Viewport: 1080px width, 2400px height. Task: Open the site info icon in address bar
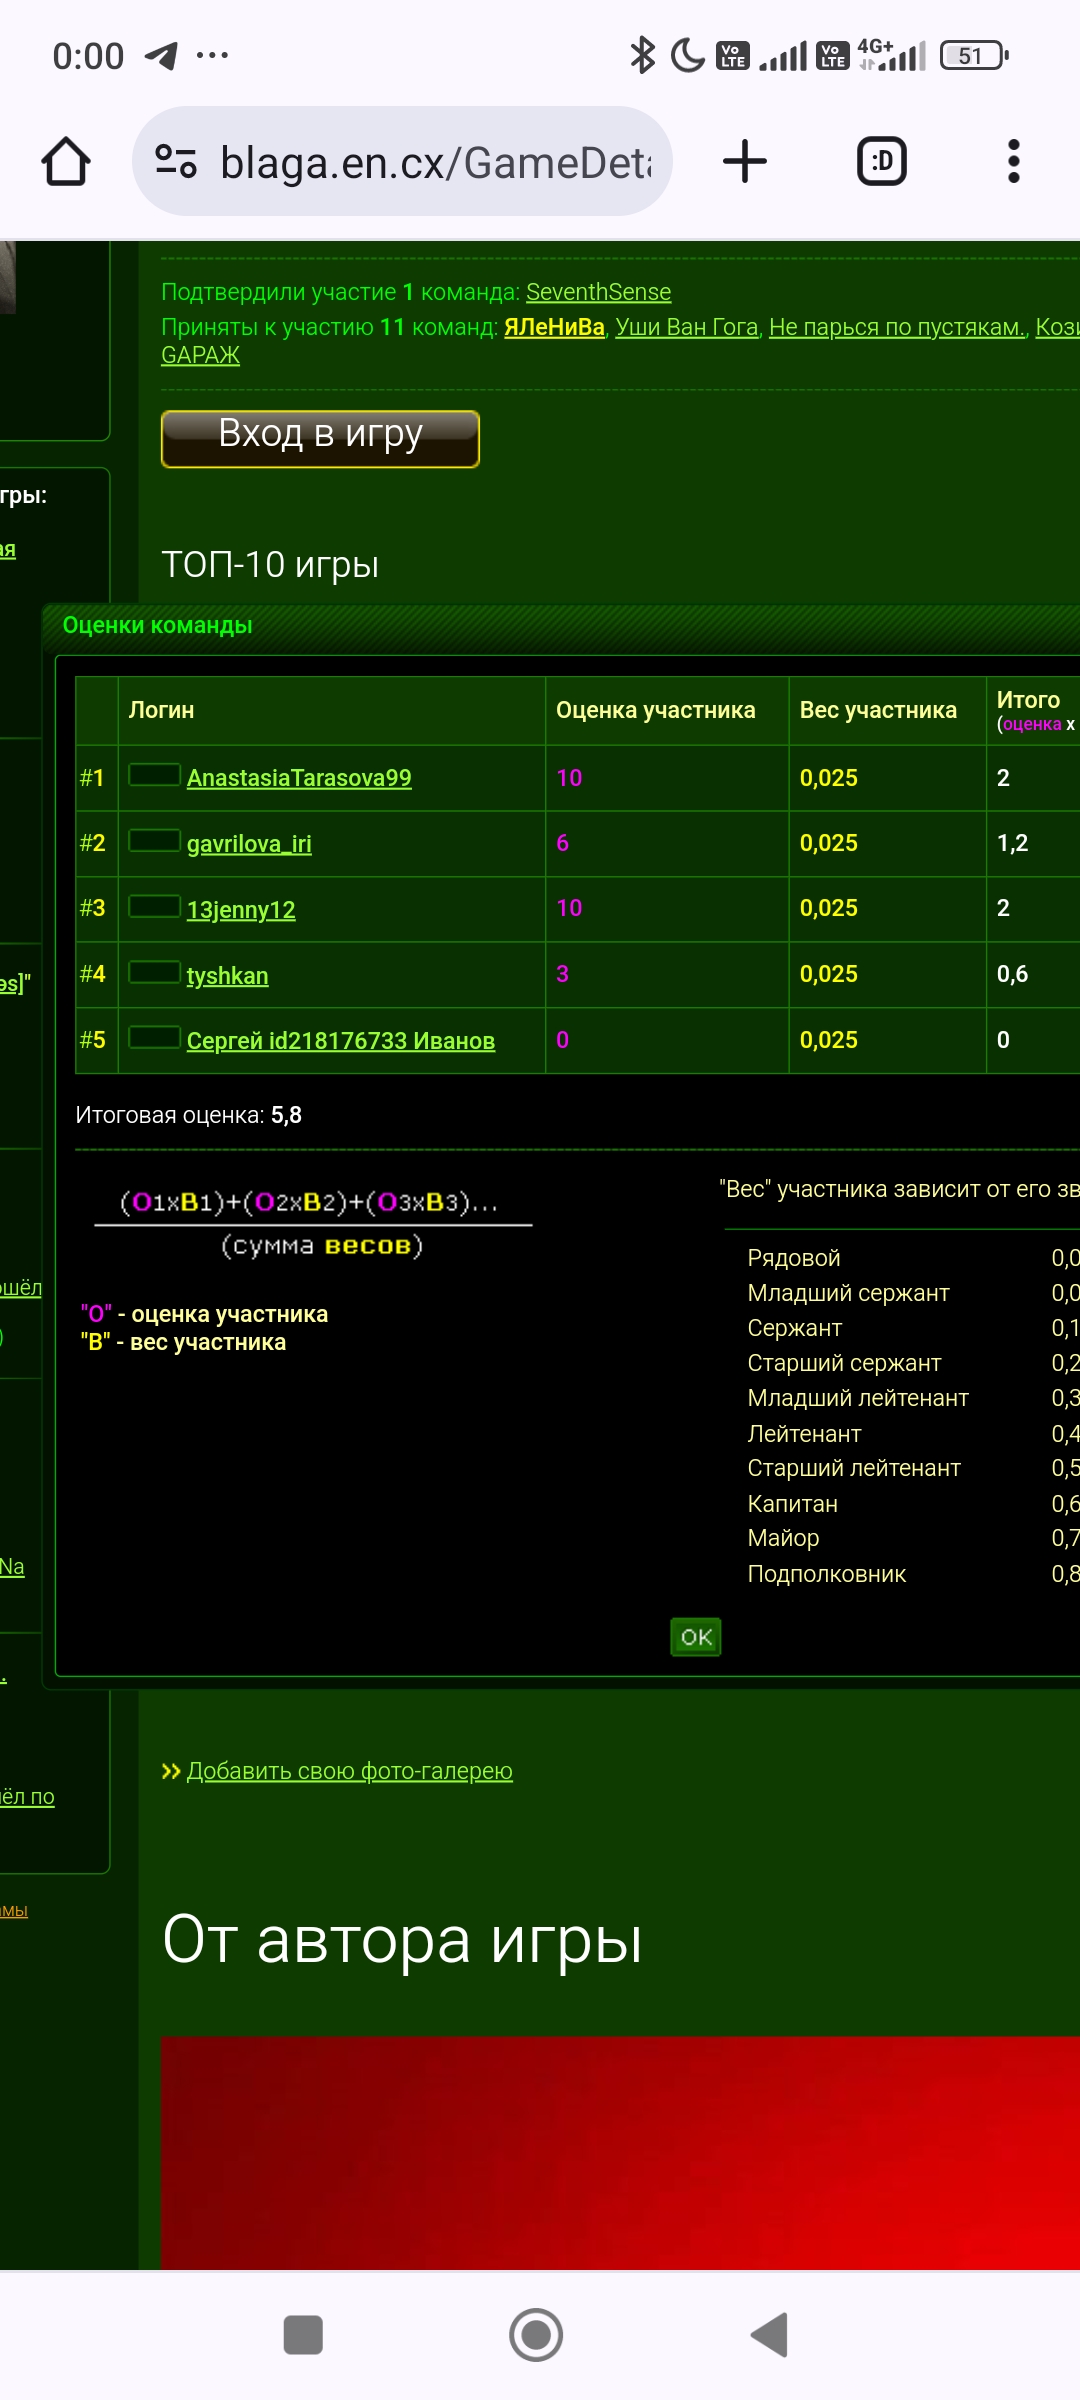[x=176, y=162]
